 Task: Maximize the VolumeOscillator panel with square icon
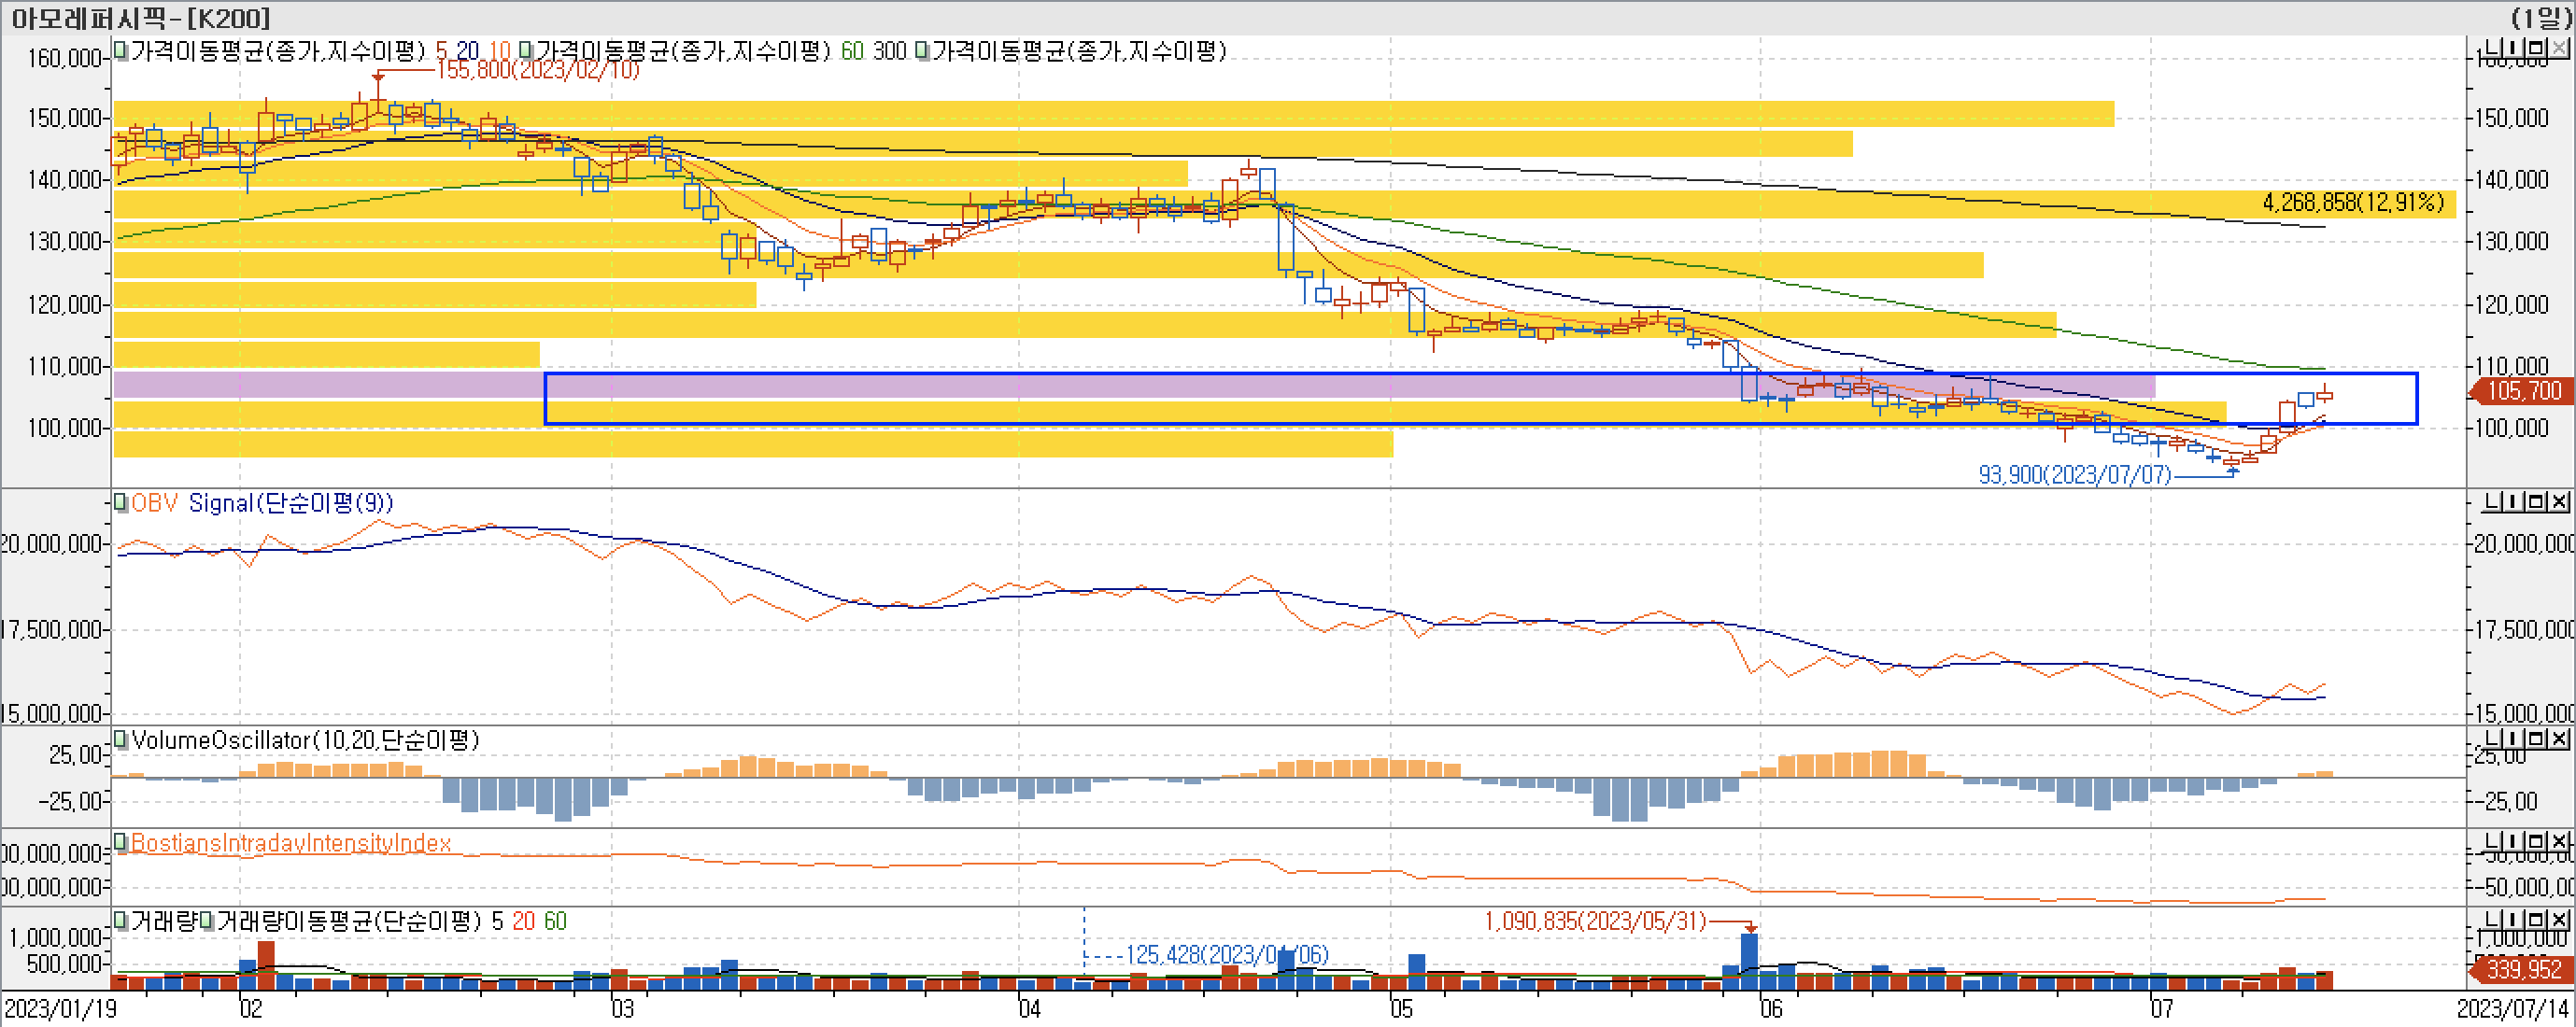(2536, 739)
